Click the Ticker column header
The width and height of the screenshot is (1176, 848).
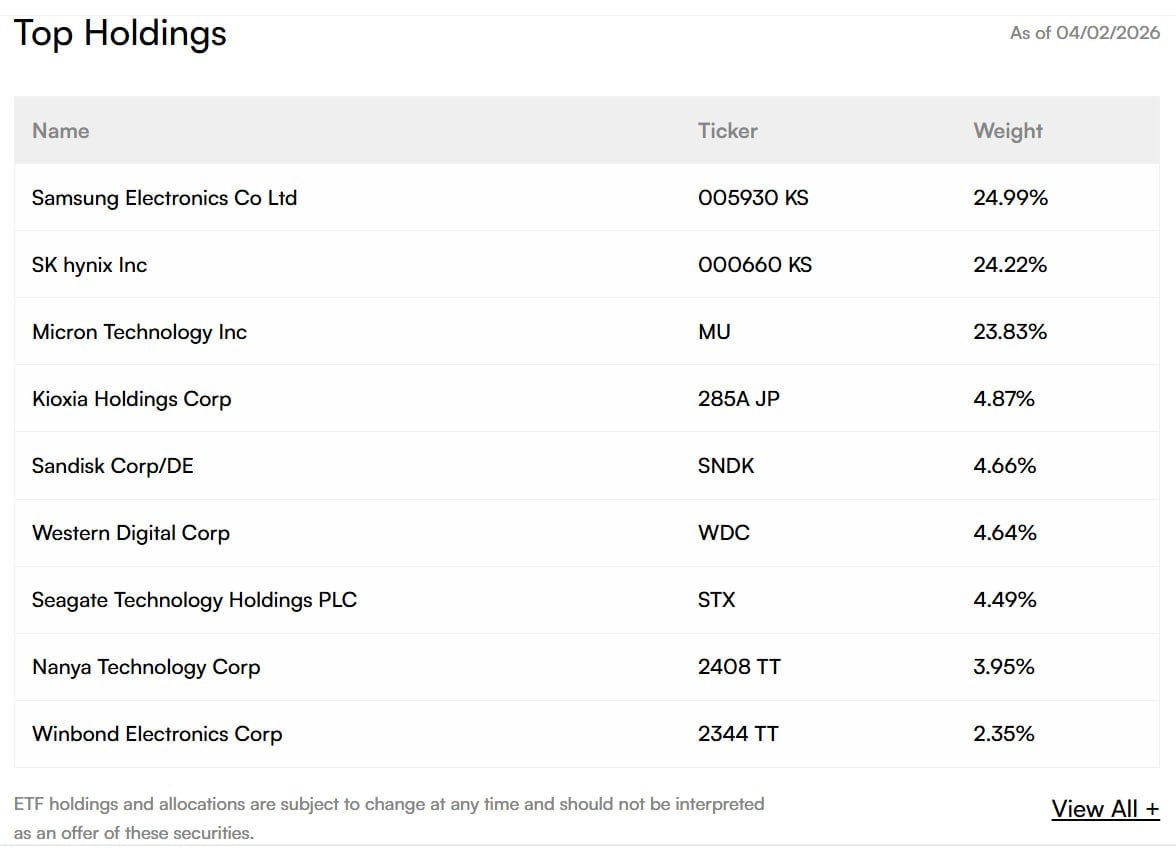pos(727,131)
